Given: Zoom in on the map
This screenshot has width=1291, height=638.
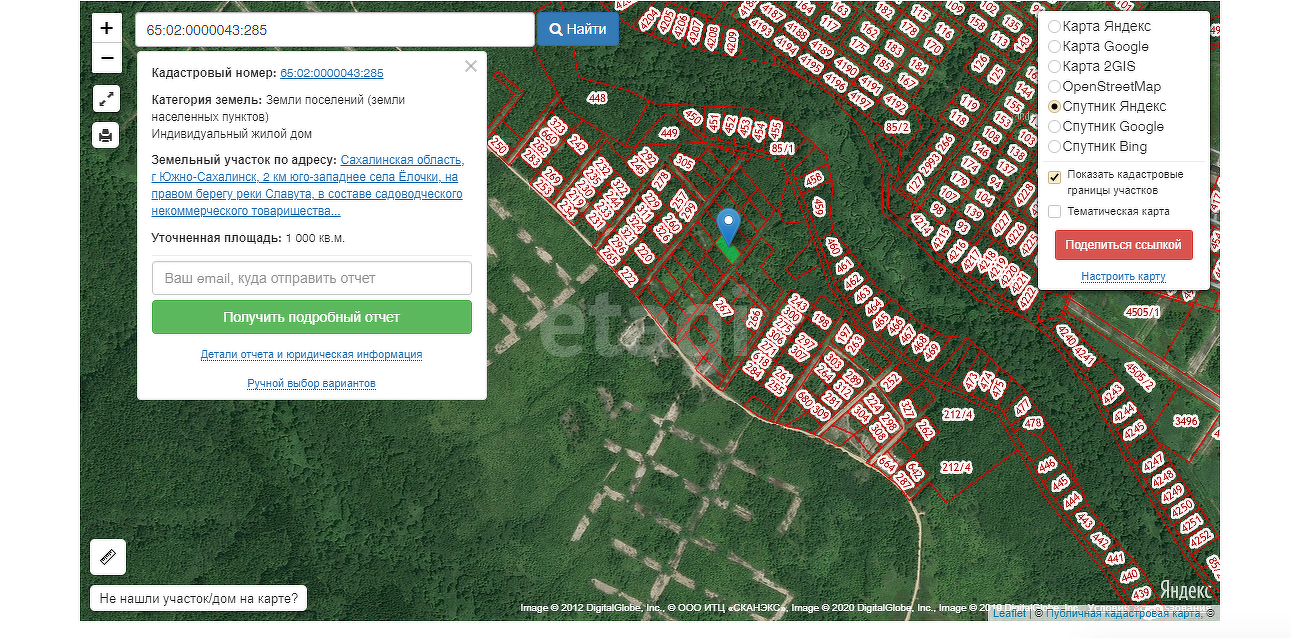Looking at the screenshot, I should click(x=106, y=29).
